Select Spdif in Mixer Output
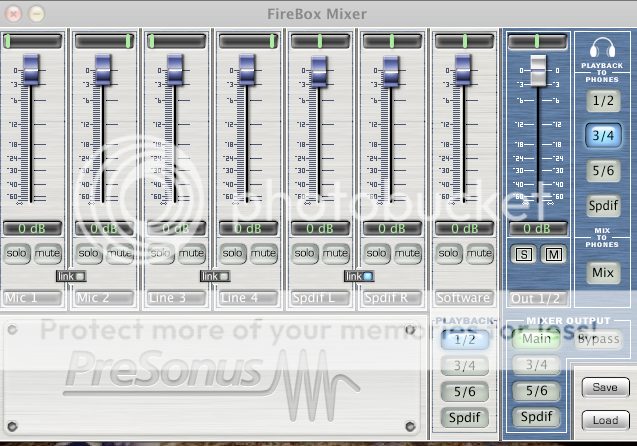The image size is (637, 446). pyautogui.click(x=536, y=417)
